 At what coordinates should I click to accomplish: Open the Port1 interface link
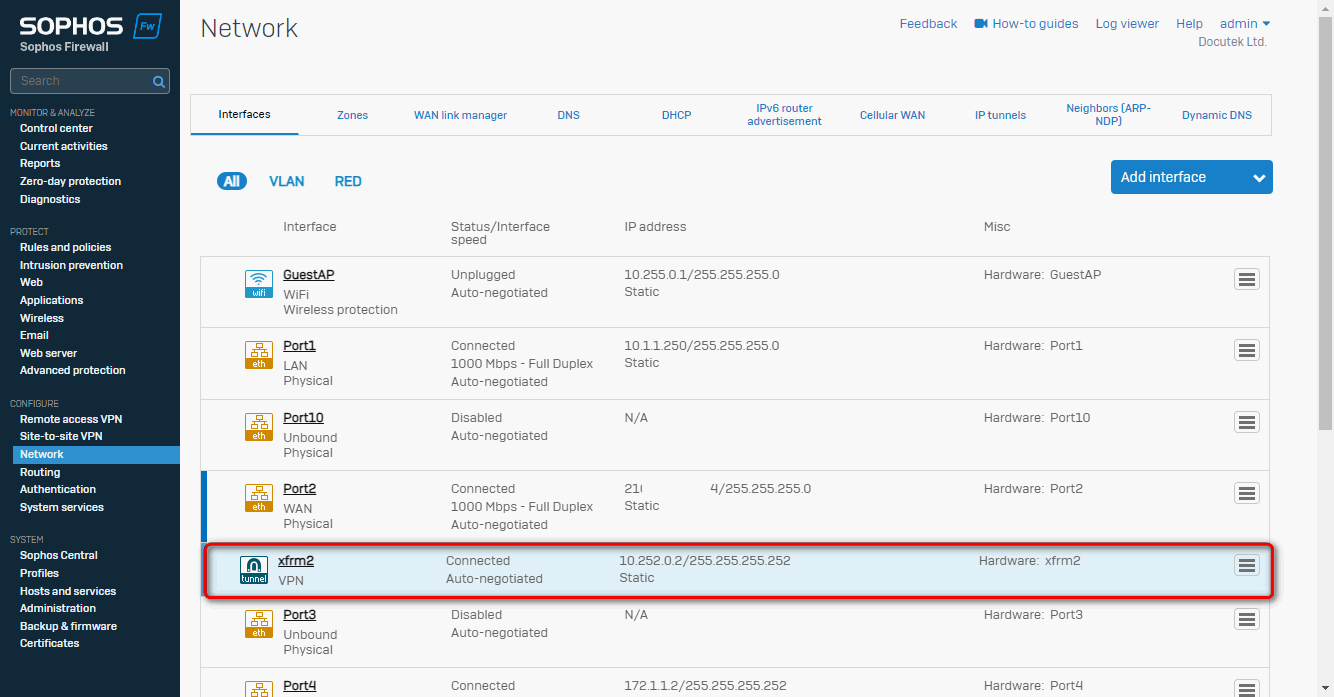click(299, 346)
